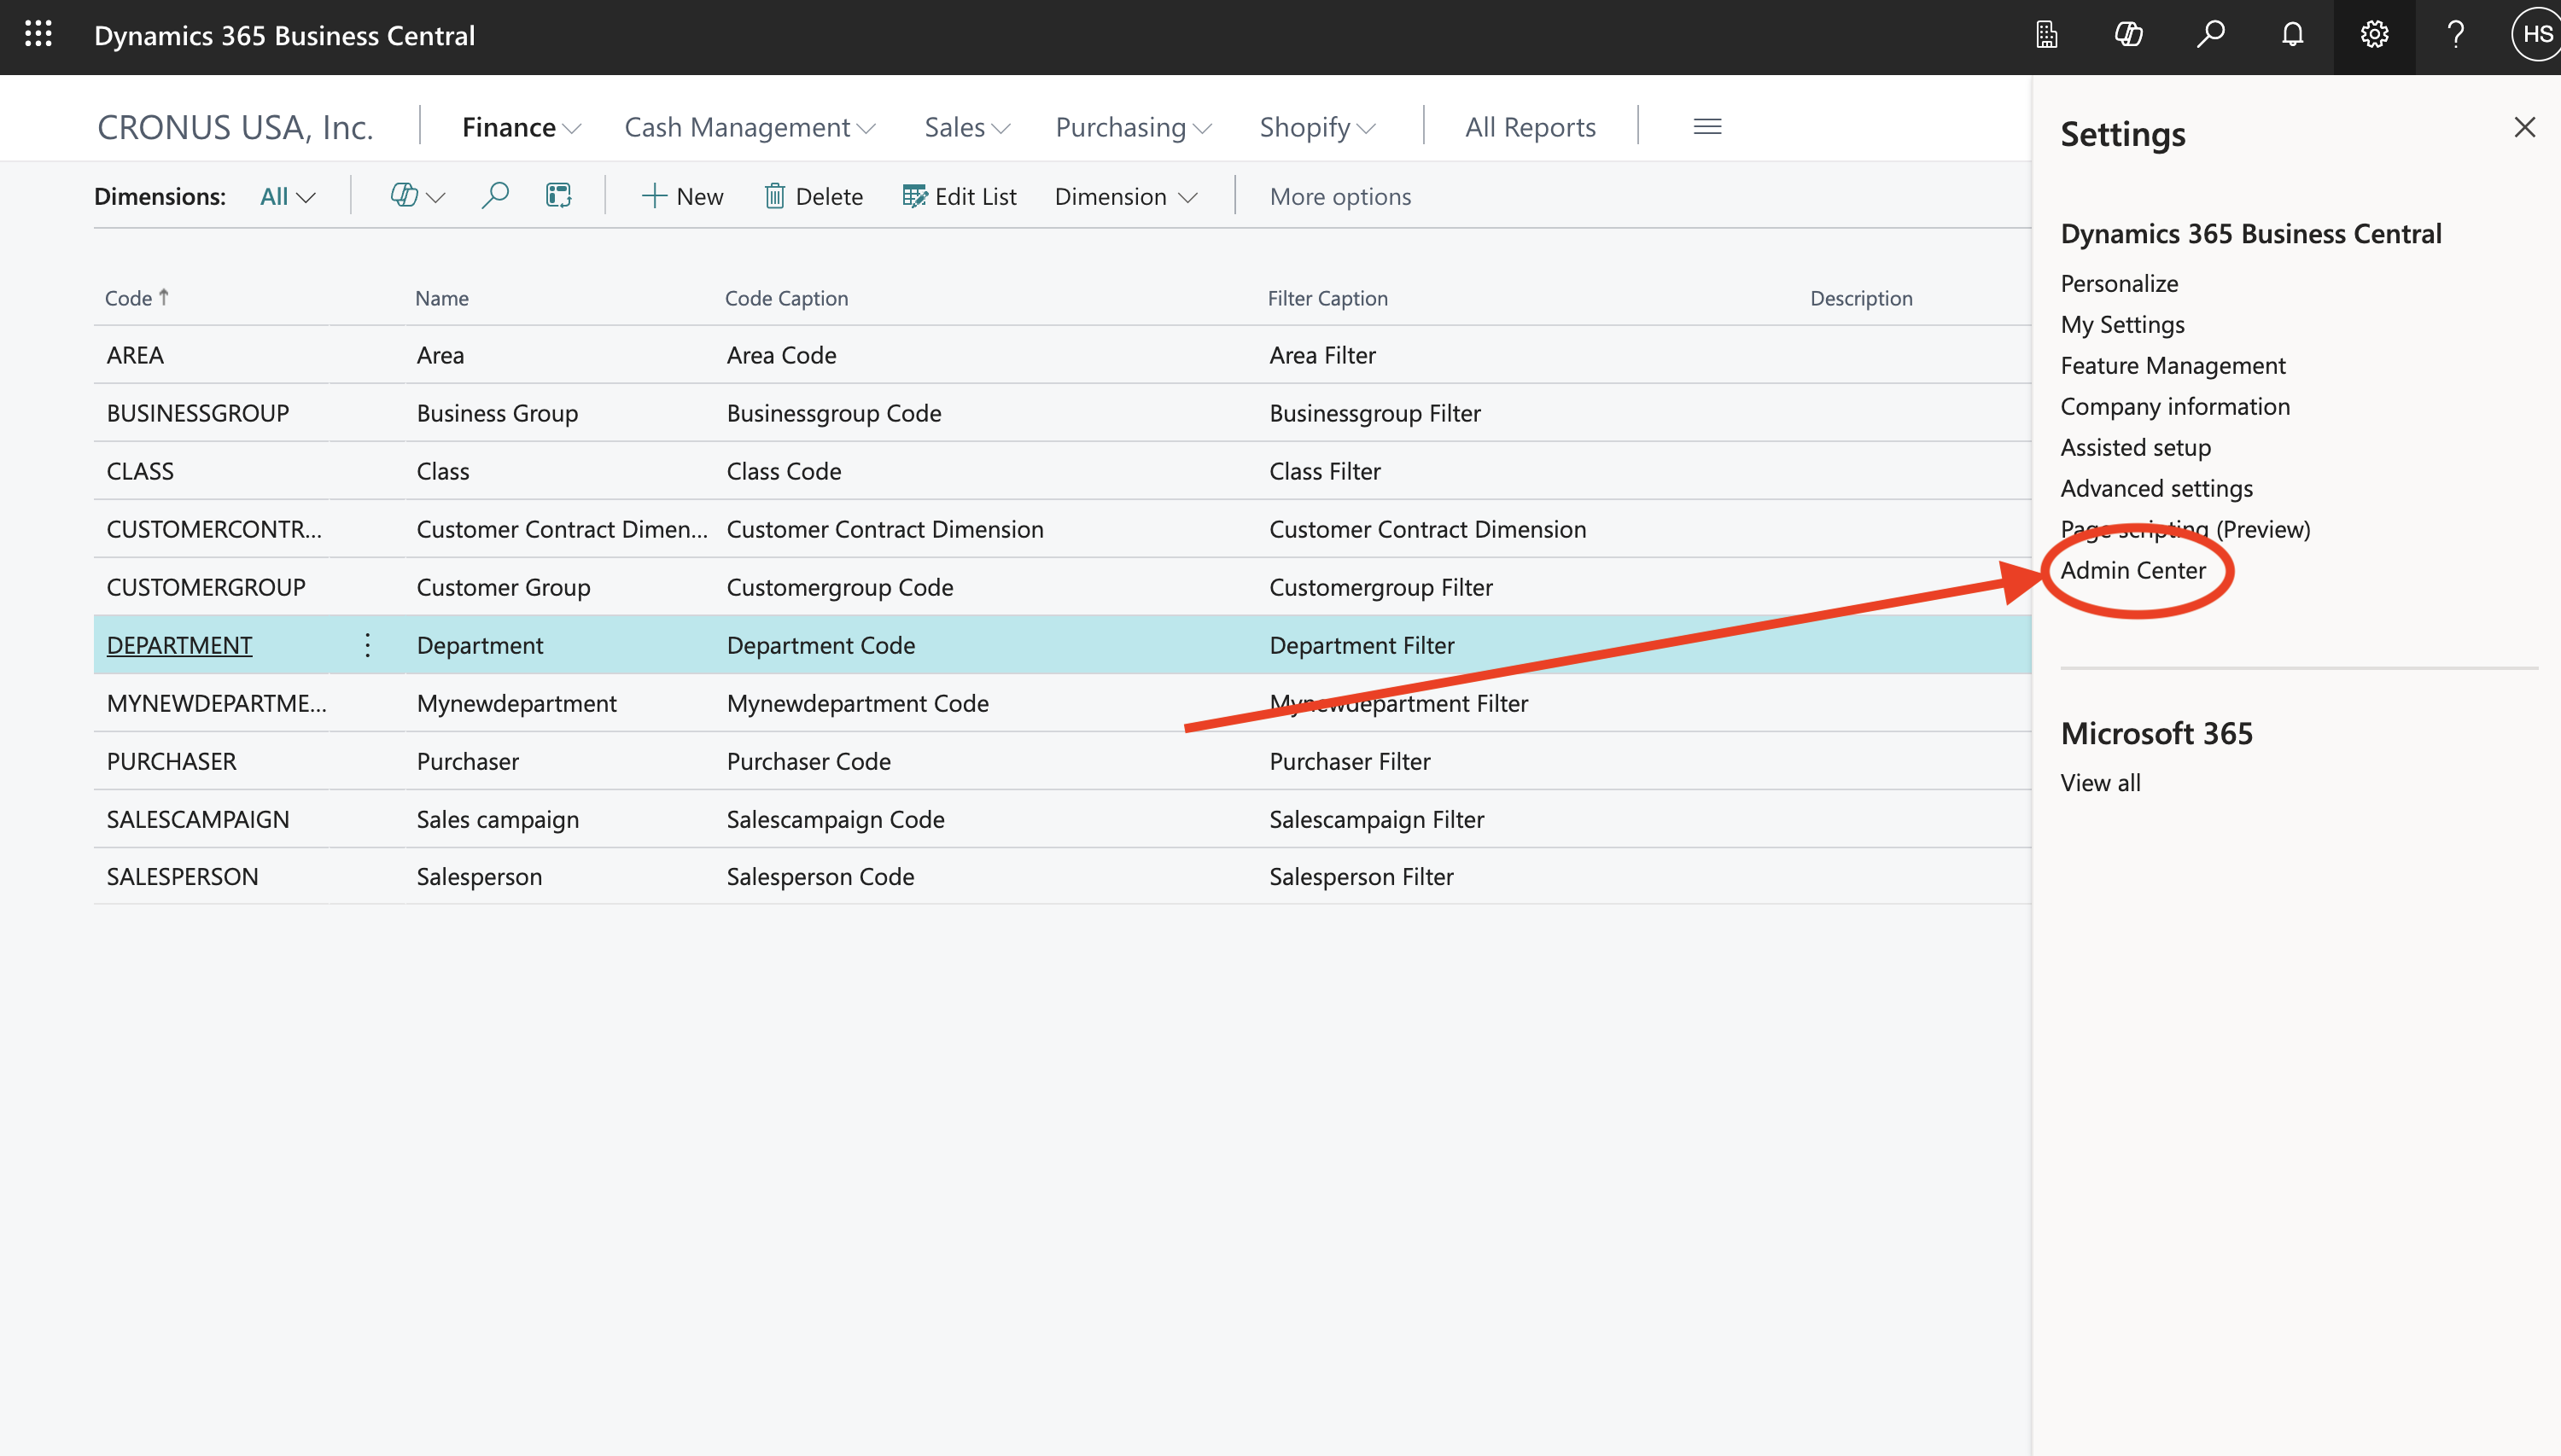Open the All views dropdown

point(288,197)
